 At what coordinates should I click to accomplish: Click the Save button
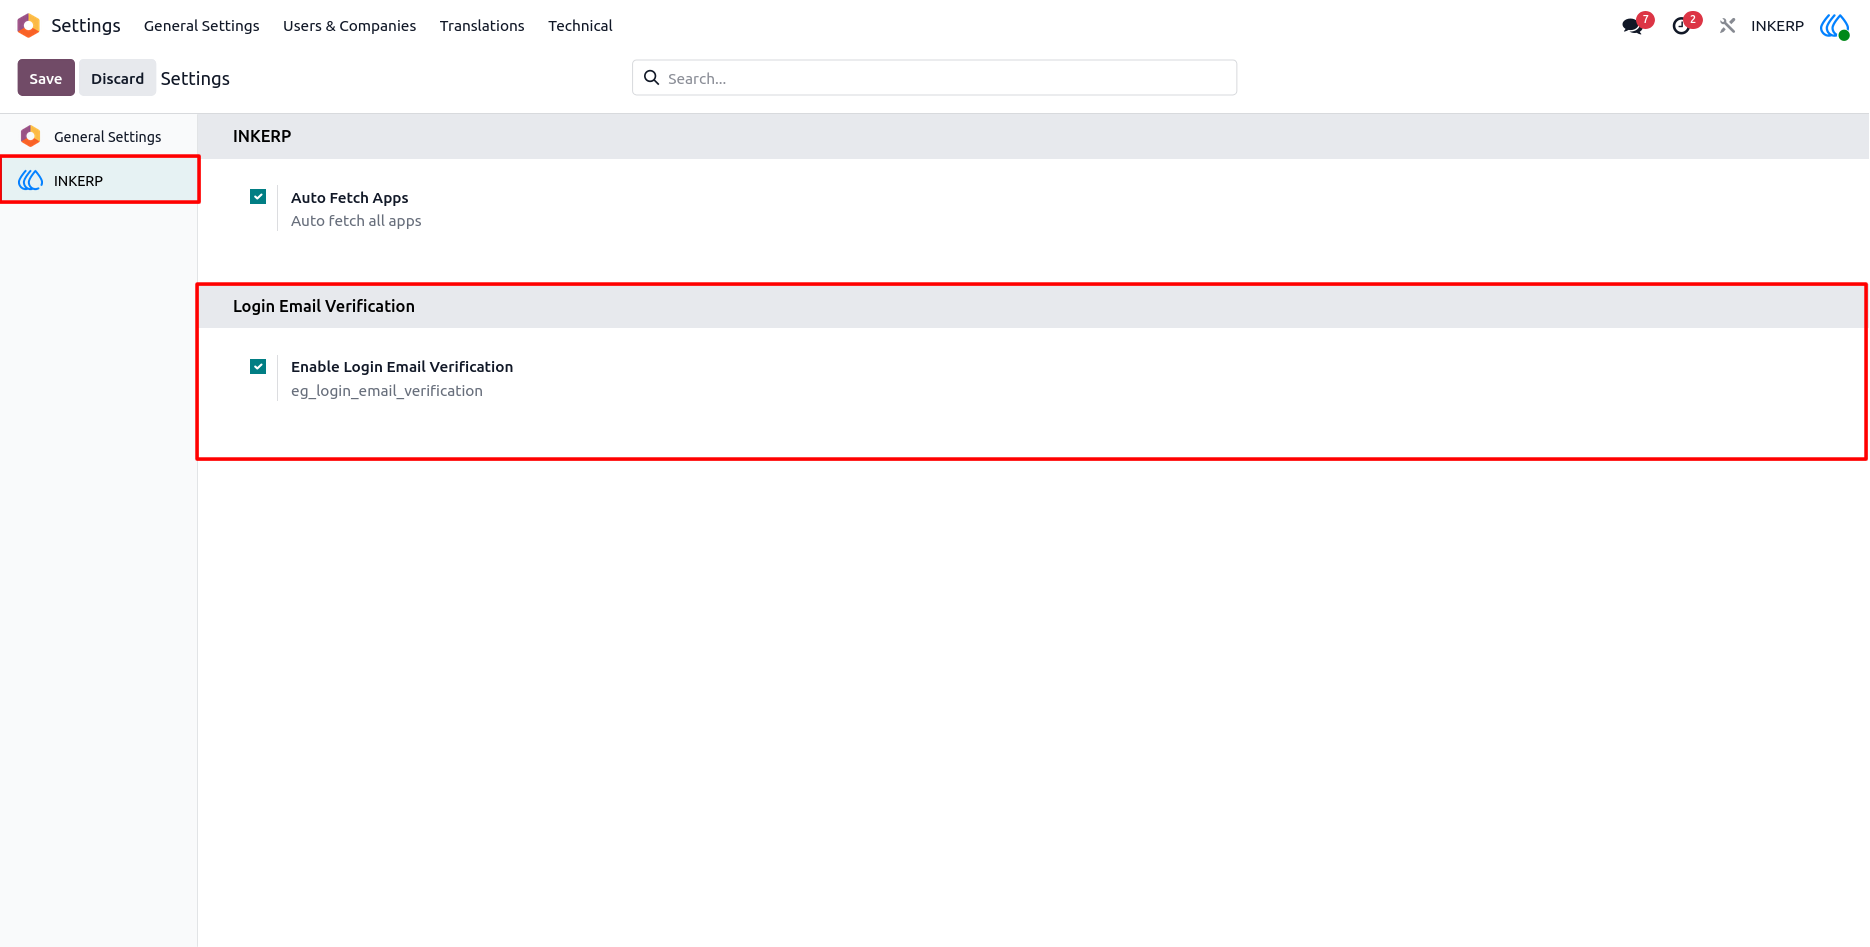[46, 78]
